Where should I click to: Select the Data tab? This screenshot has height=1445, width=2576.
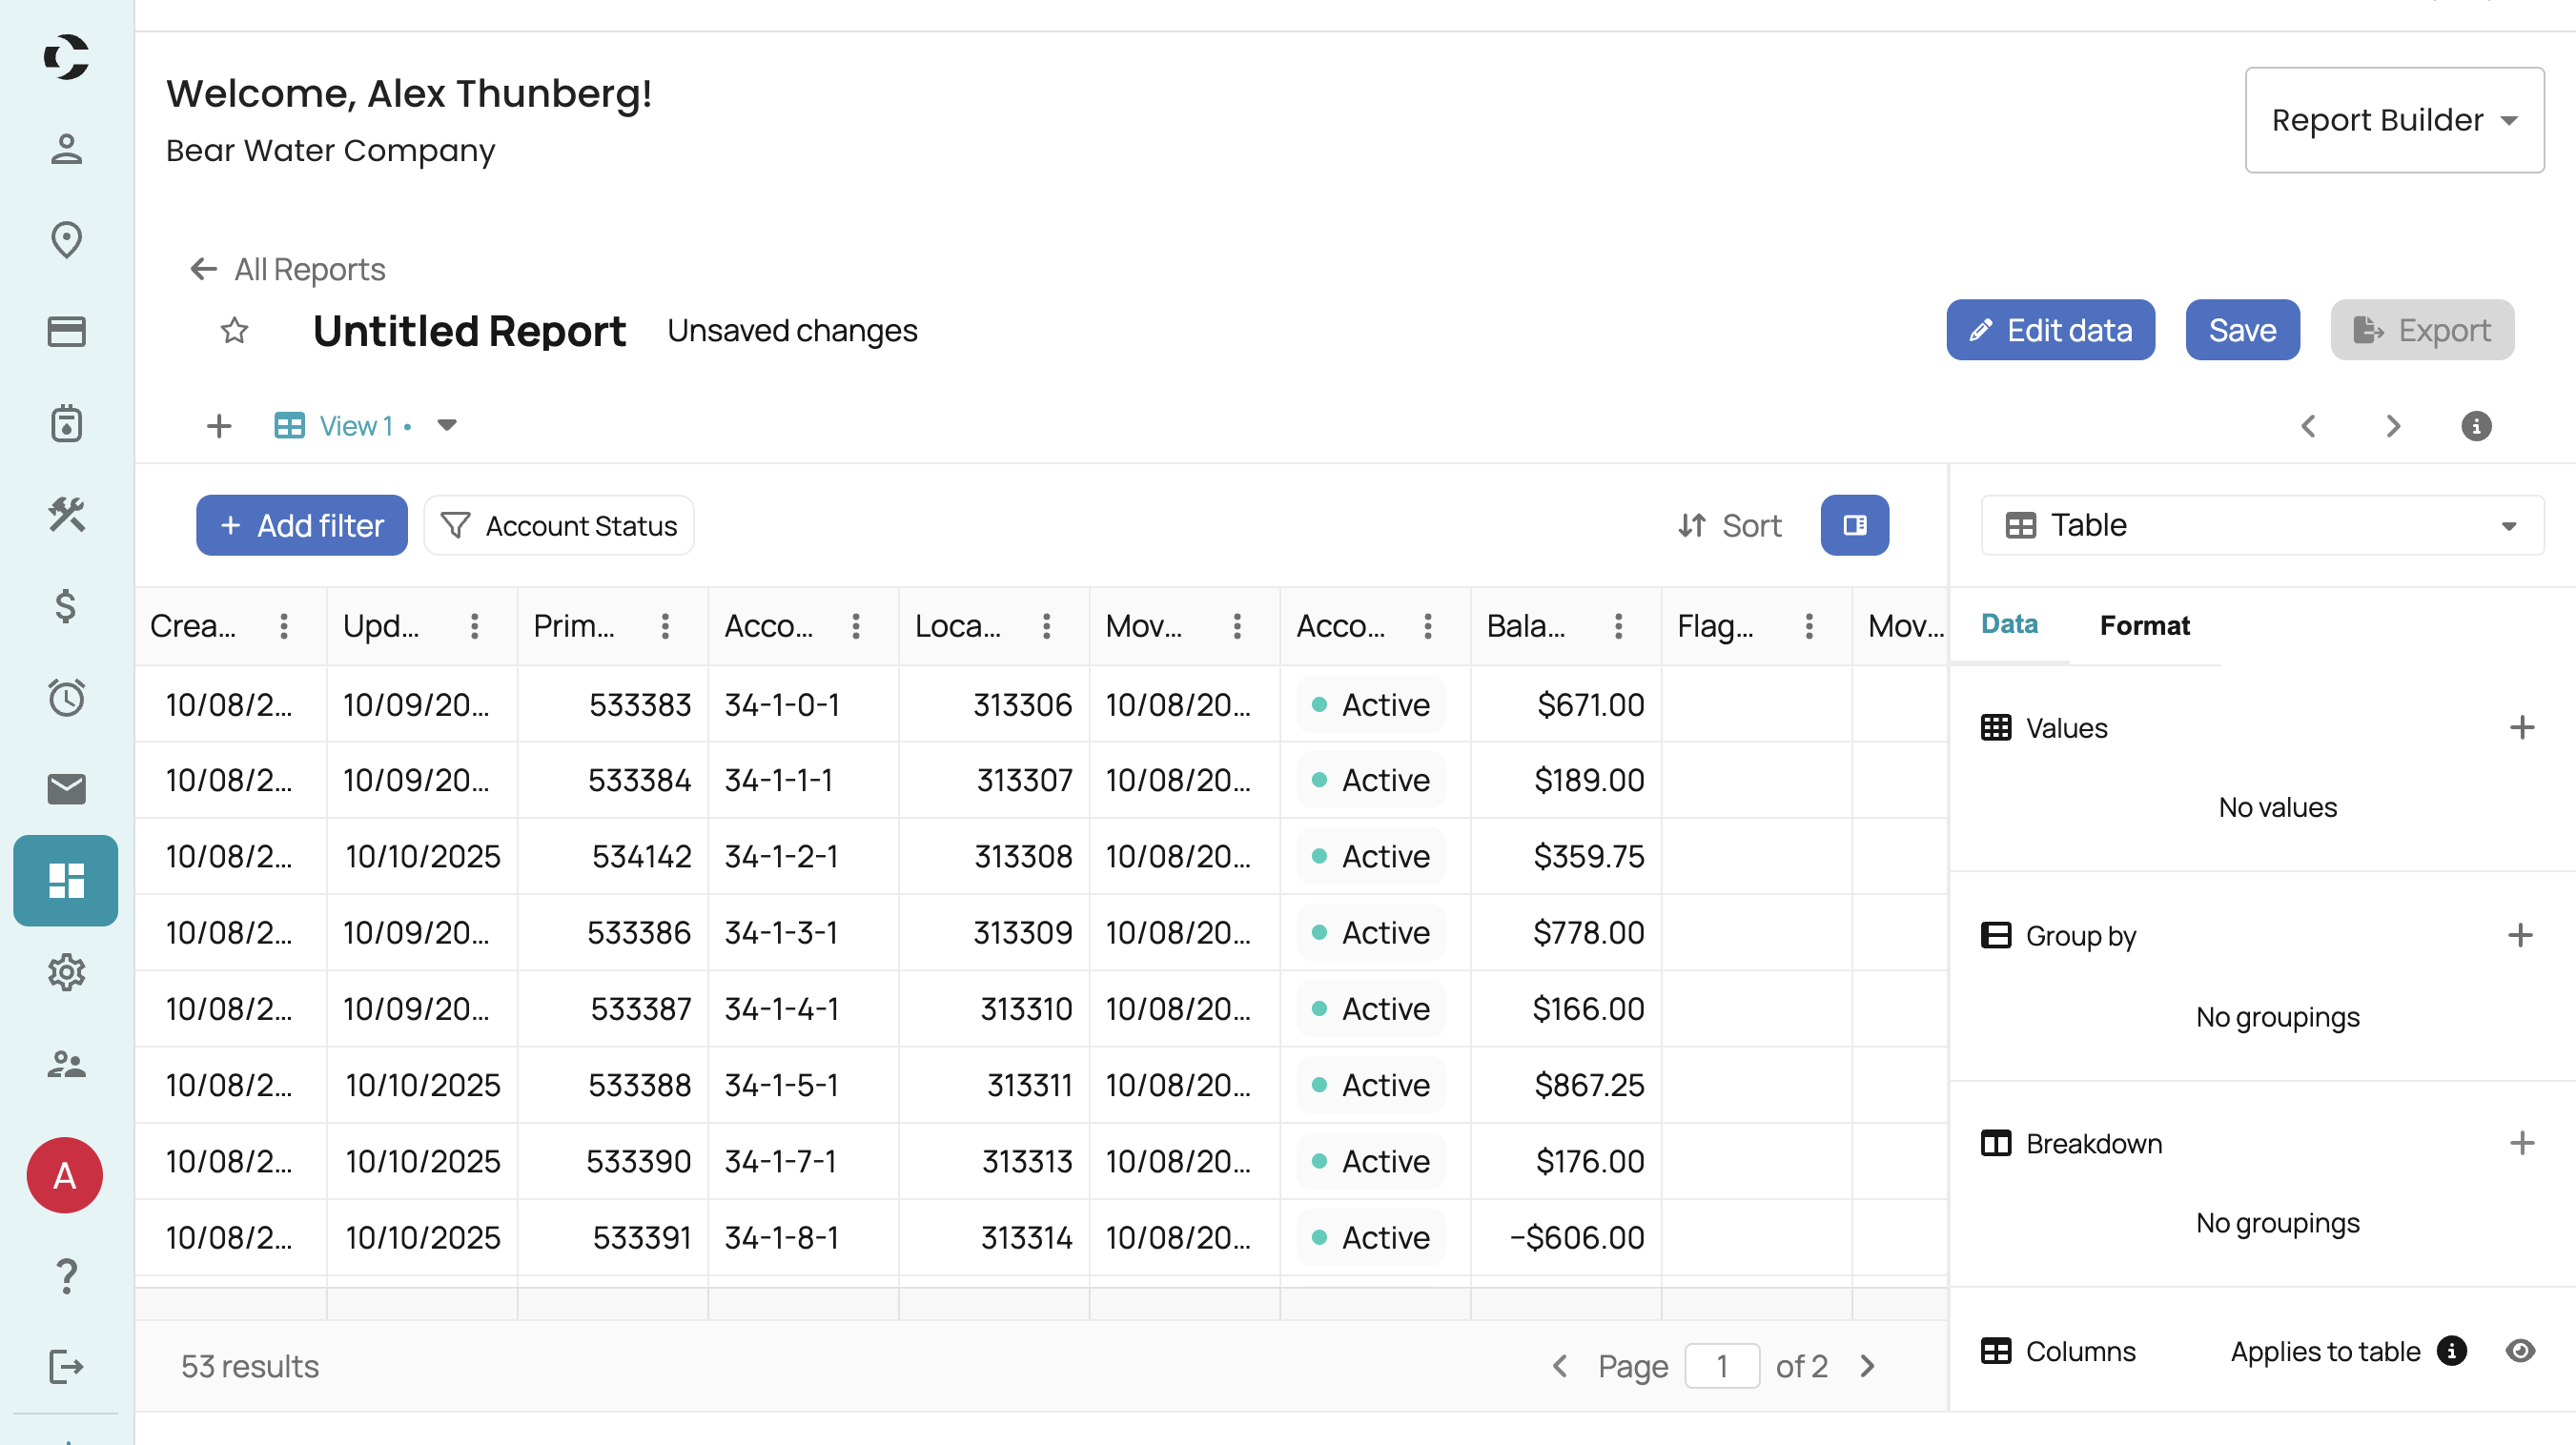point(2009,624)
